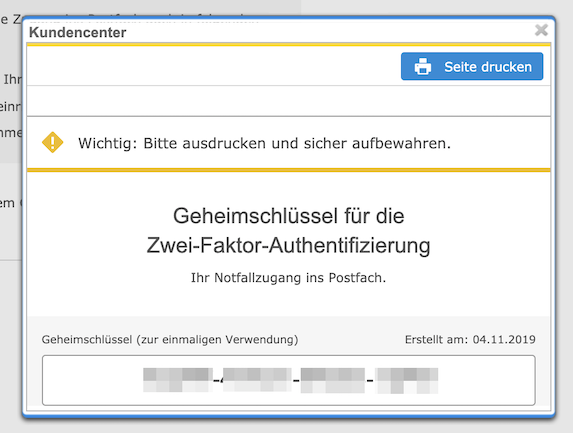573x433 pixels.
Task: Click the Kundencenter dialog title
Action: tap(78, 32)
